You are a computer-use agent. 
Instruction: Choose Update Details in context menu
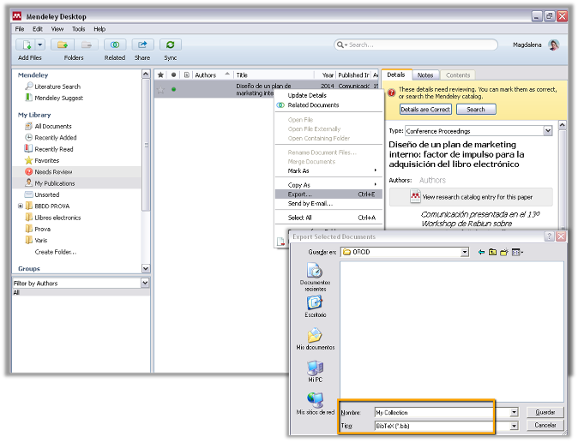(307, 95)
